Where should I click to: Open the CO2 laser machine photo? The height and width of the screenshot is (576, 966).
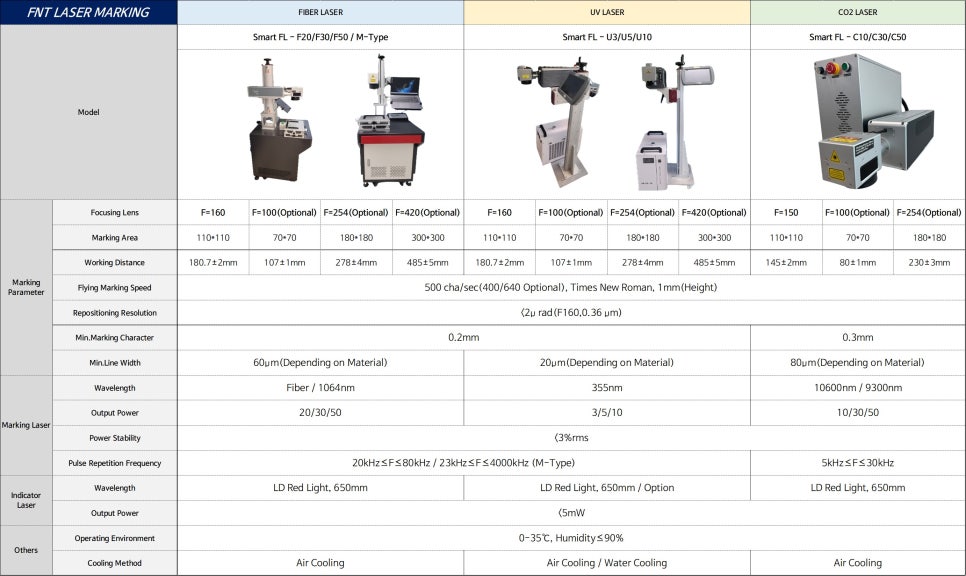pos(874,121)
